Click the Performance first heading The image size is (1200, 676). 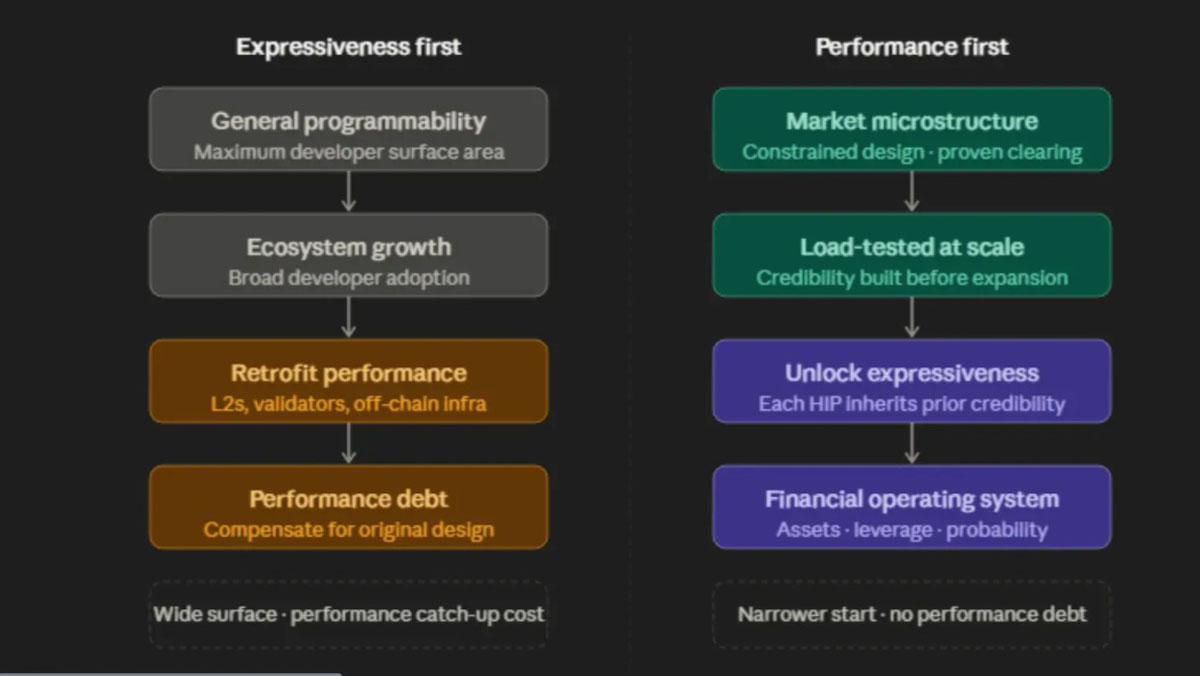(912, 47)
